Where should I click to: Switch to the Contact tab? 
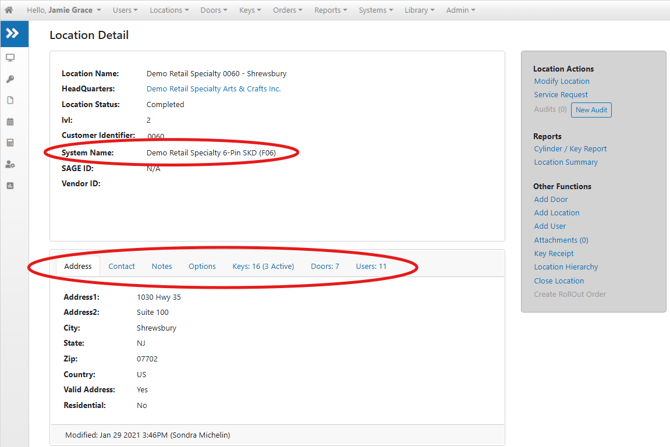(121, 266)
